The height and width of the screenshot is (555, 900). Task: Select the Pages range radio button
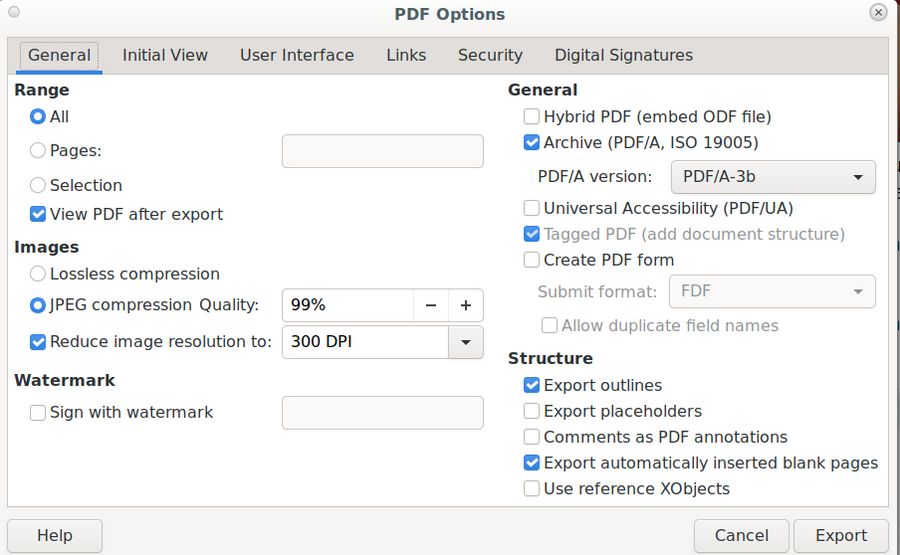(38, 151)
